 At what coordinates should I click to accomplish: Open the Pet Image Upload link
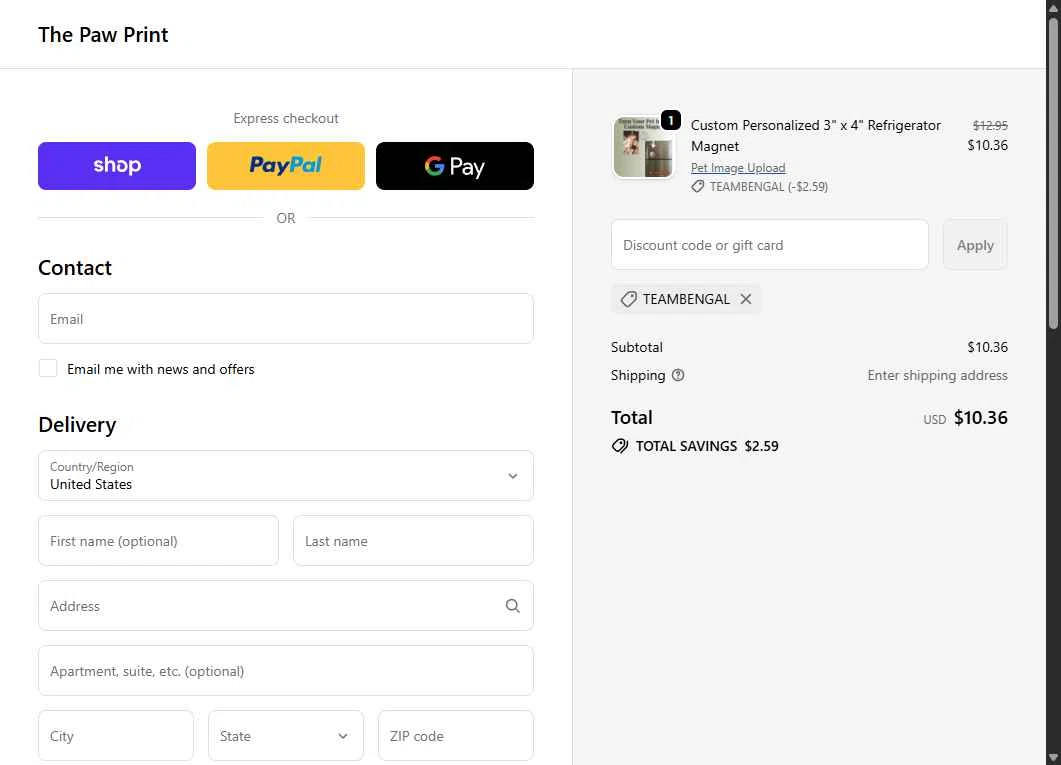(738, 168)
